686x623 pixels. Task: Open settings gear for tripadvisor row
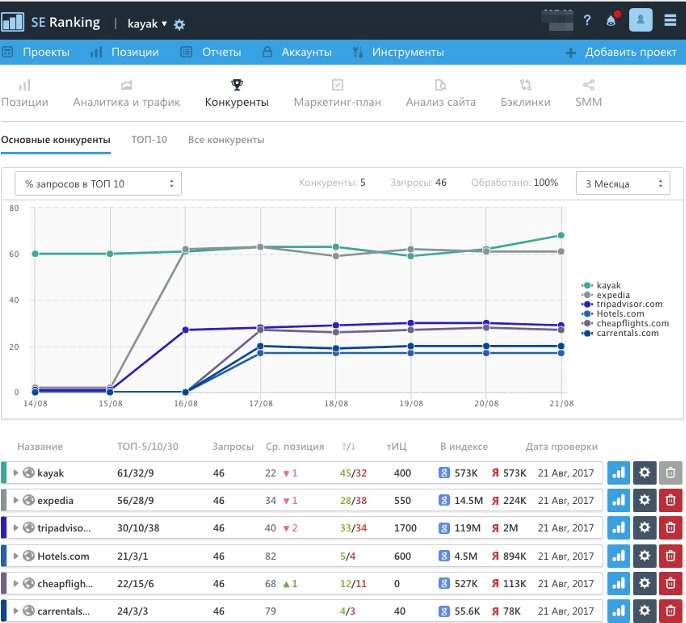(644, 528)
